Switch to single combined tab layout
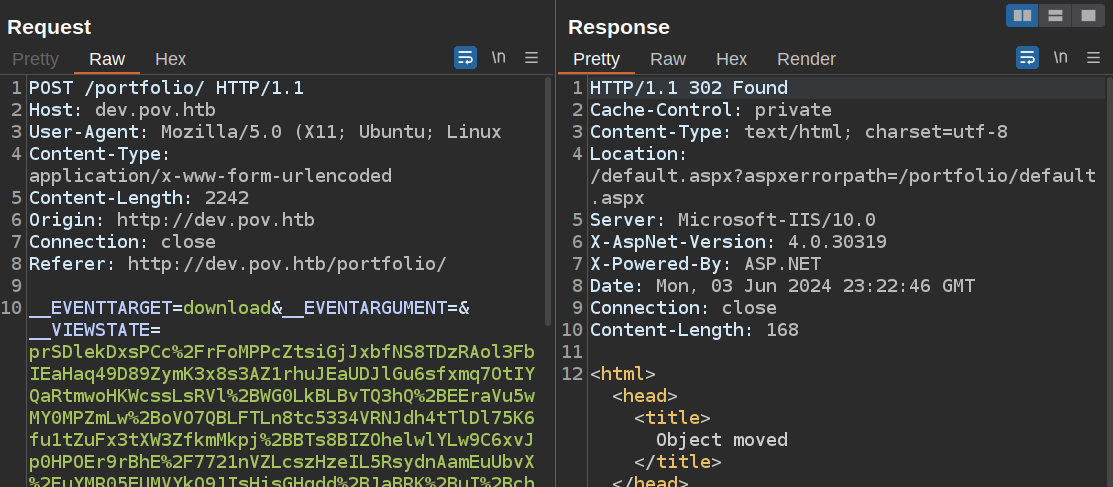The height and width of the screenshot is (487, 1113). pyautogui.click(x=1086, y=15)
